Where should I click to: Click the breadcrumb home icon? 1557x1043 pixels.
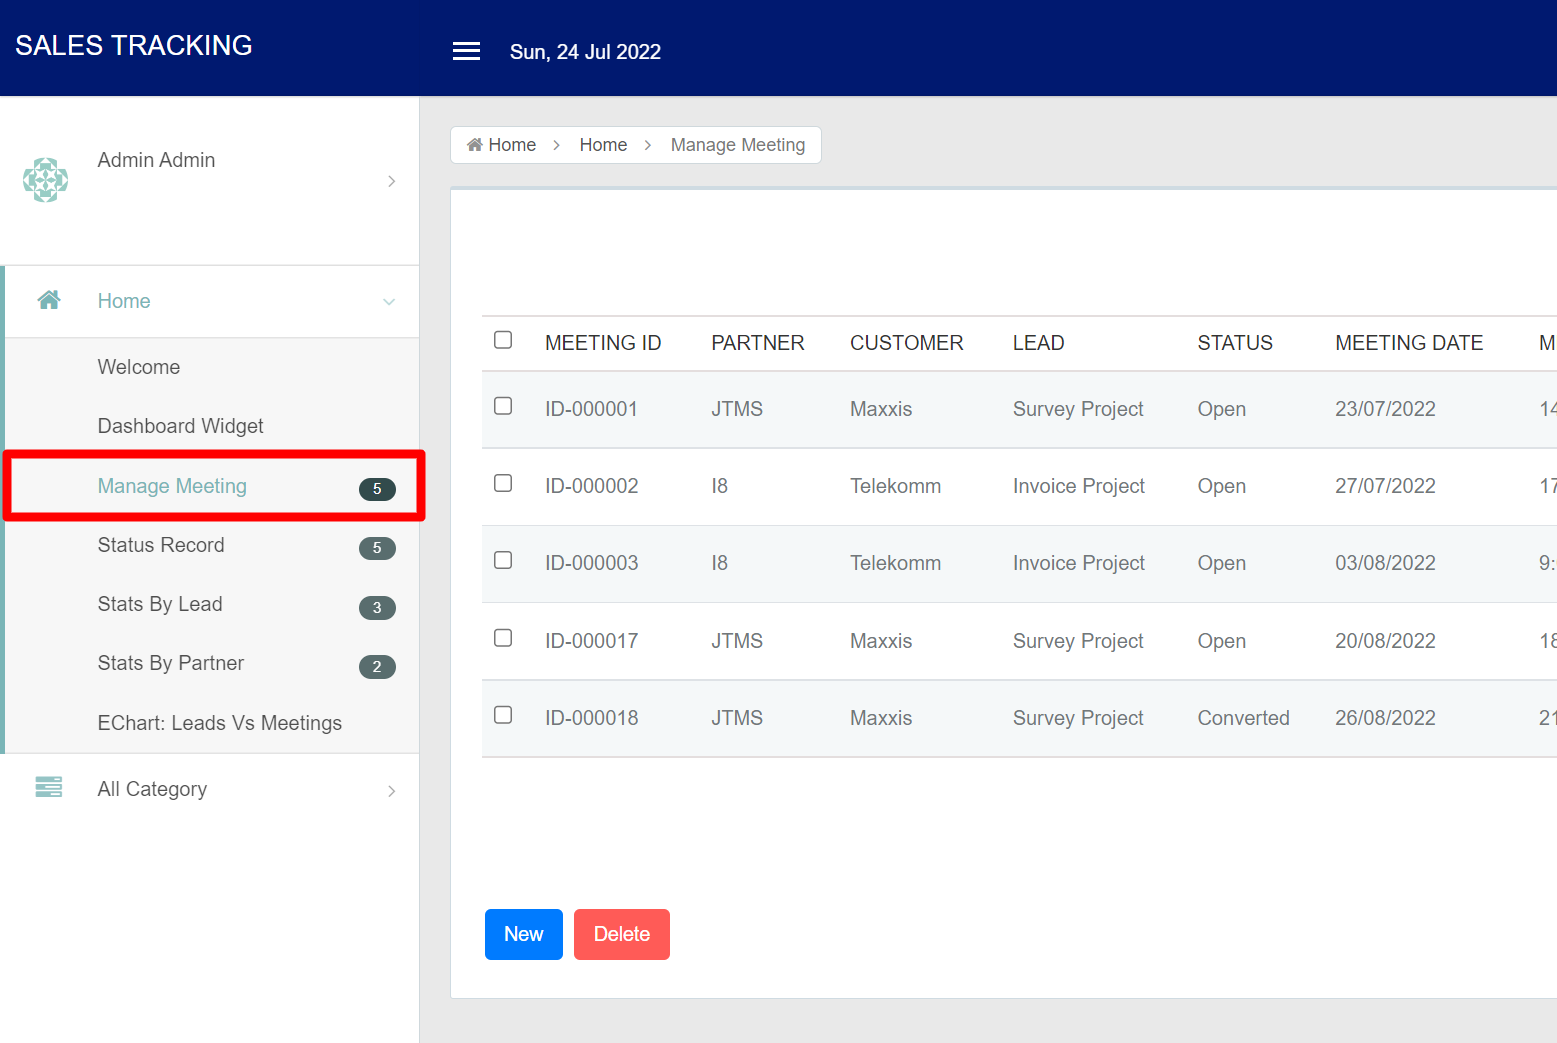(x=475, y=145)
